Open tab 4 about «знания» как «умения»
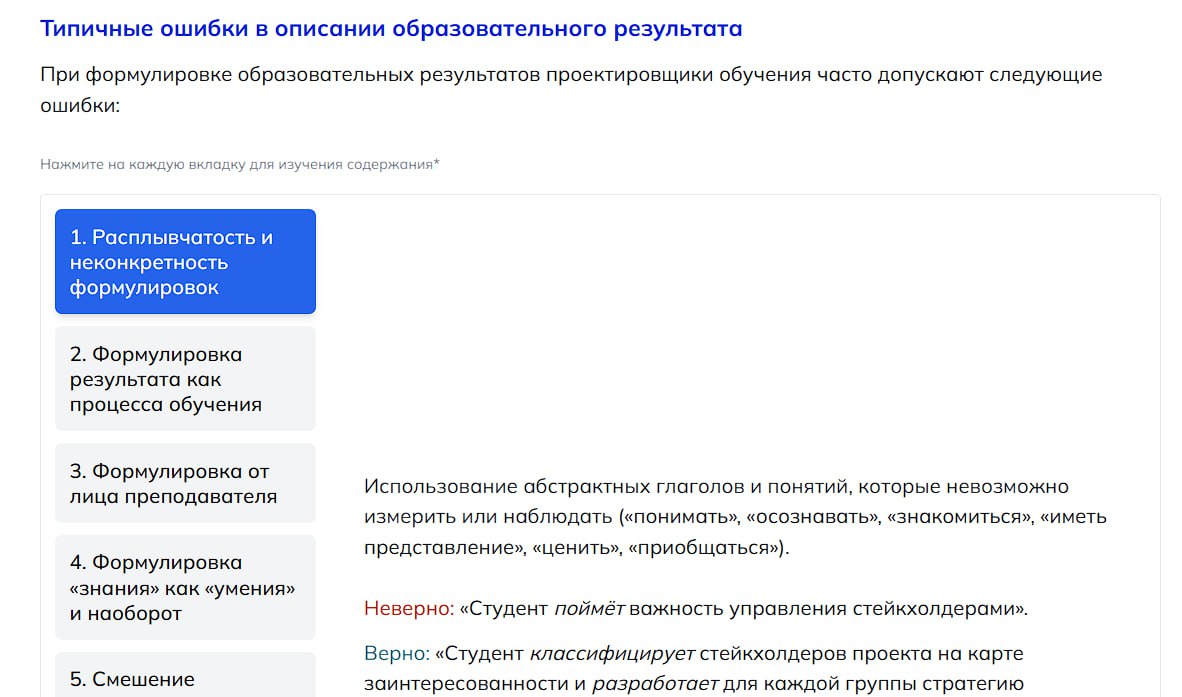Screen dimensions: 1182x697 click(185, 588)
